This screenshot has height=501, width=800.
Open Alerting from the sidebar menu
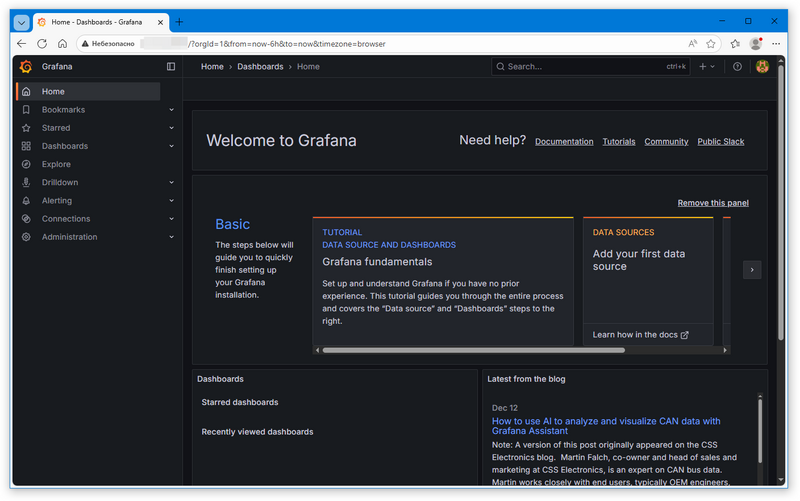click(x=57, y=201)
